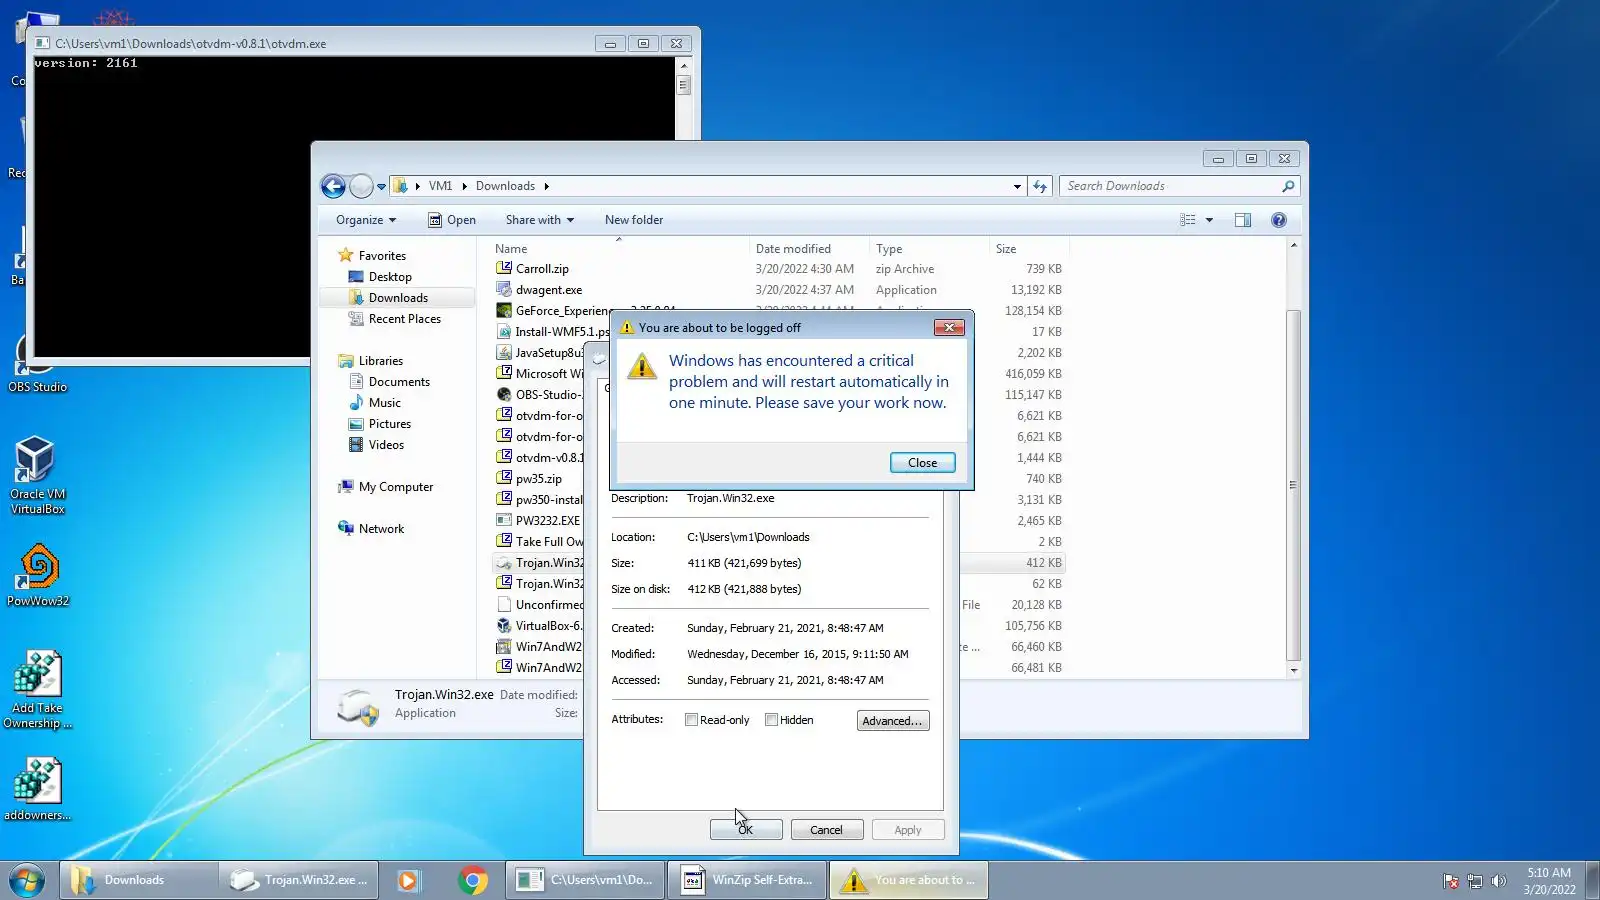Select the PW3232.EXE file icon
The height and width of the screenshot is (900, 1600).
pyautogui.click(x=504, y=520)
